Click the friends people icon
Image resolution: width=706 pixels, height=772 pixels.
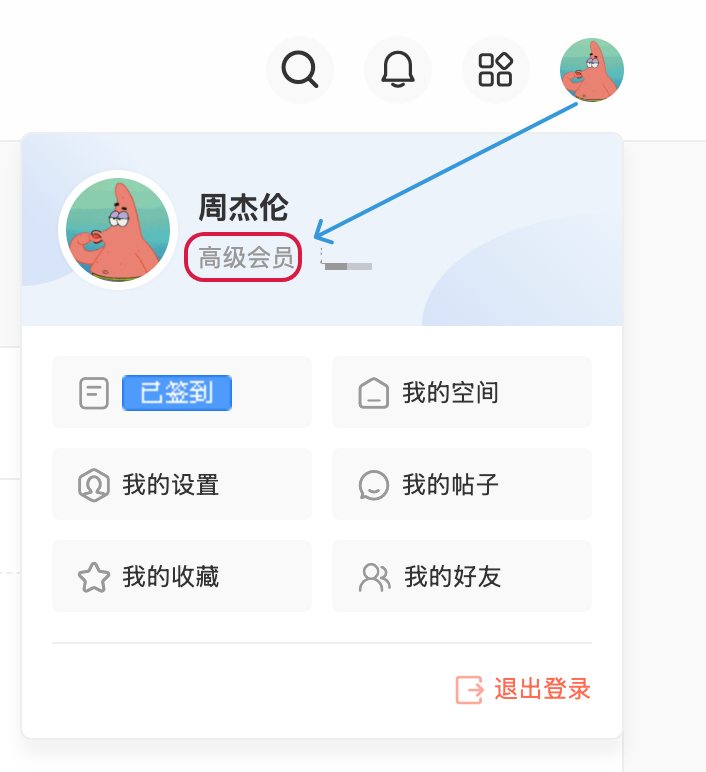(375, 577)
